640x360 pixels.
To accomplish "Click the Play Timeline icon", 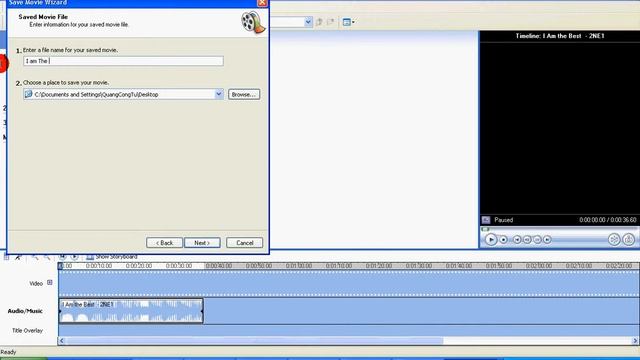I will (74, 257).
